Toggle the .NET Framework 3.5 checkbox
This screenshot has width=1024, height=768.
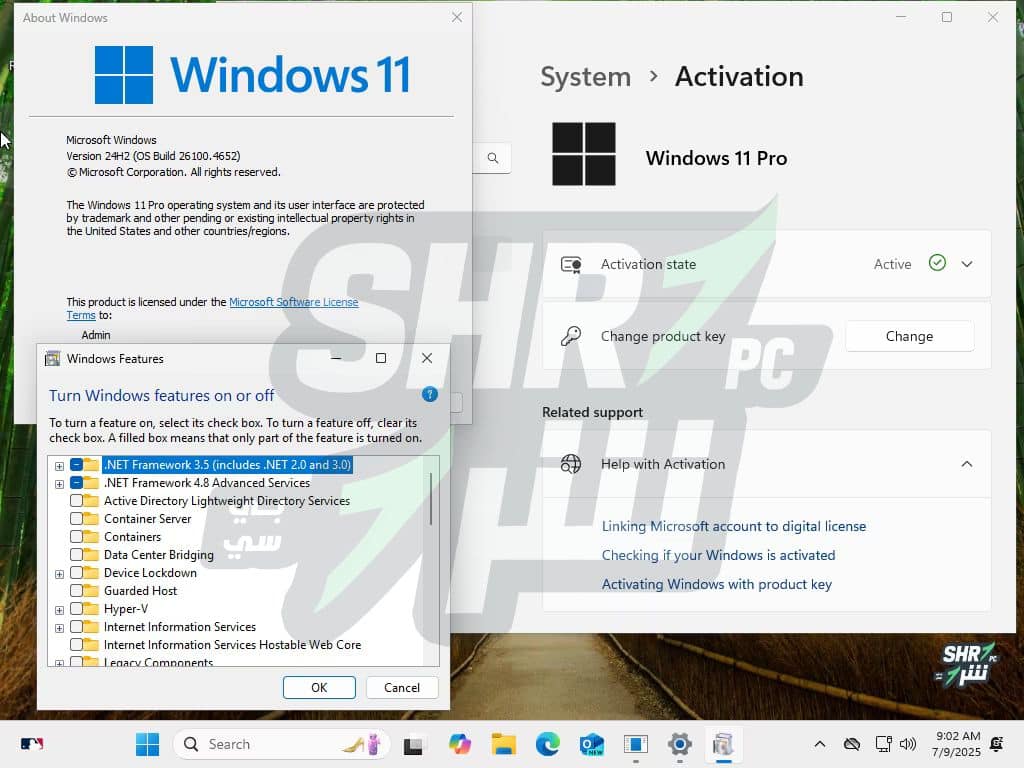click(x=76, y=465)
